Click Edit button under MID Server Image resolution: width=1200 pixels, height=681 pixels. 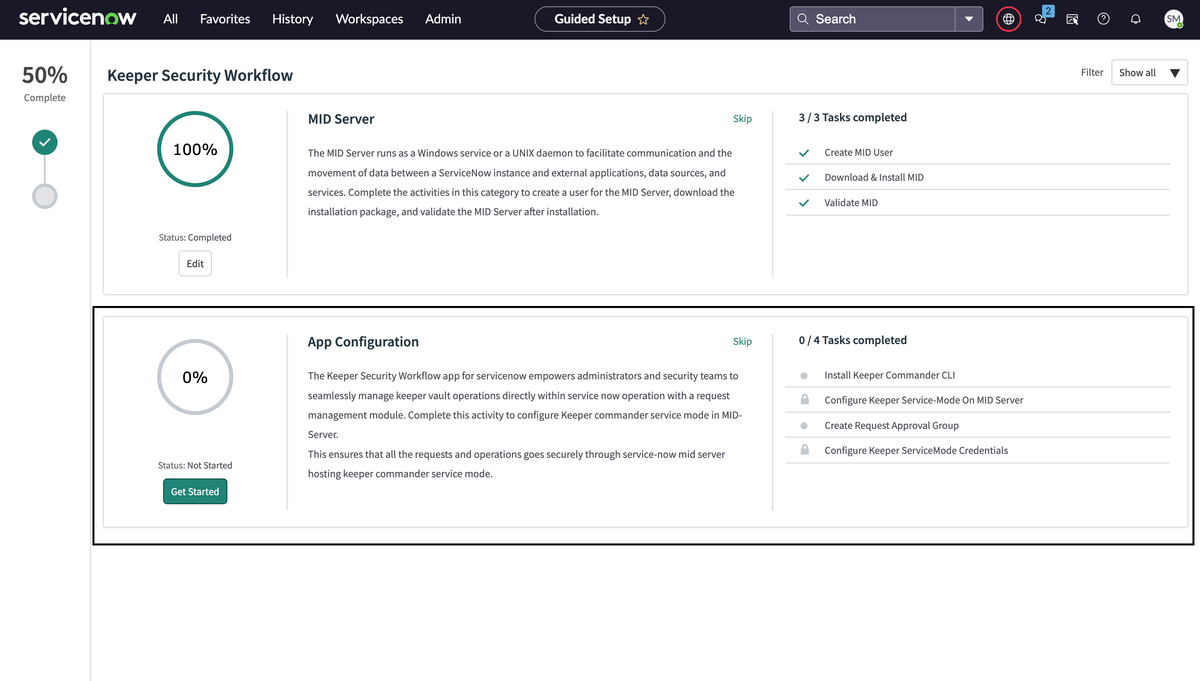pyautogui.click(x=195, y=264)
